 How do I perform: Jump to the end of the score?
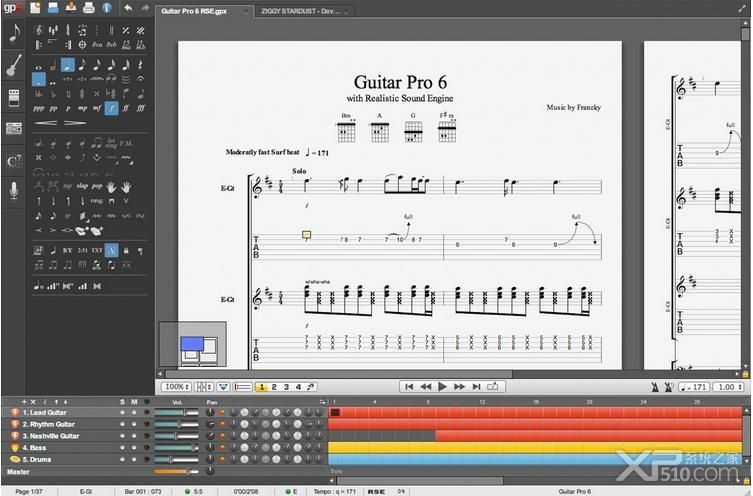[476, 387]
